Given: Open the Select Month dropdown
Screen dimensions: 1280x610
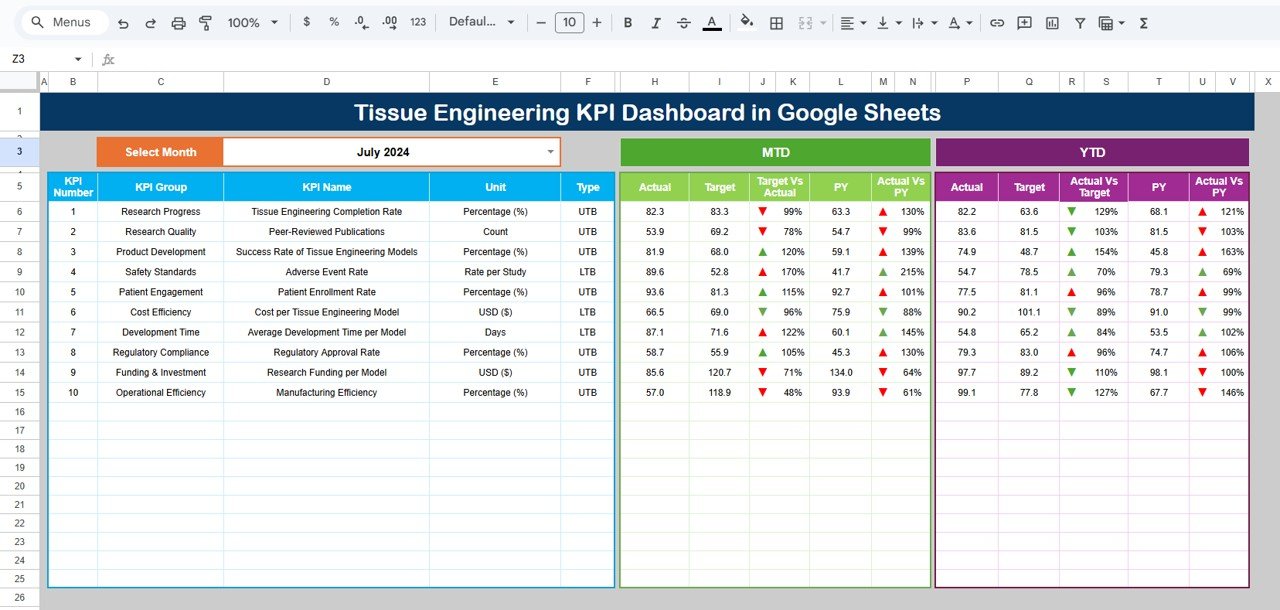Looking at the screenshot, I should point(549,151).
